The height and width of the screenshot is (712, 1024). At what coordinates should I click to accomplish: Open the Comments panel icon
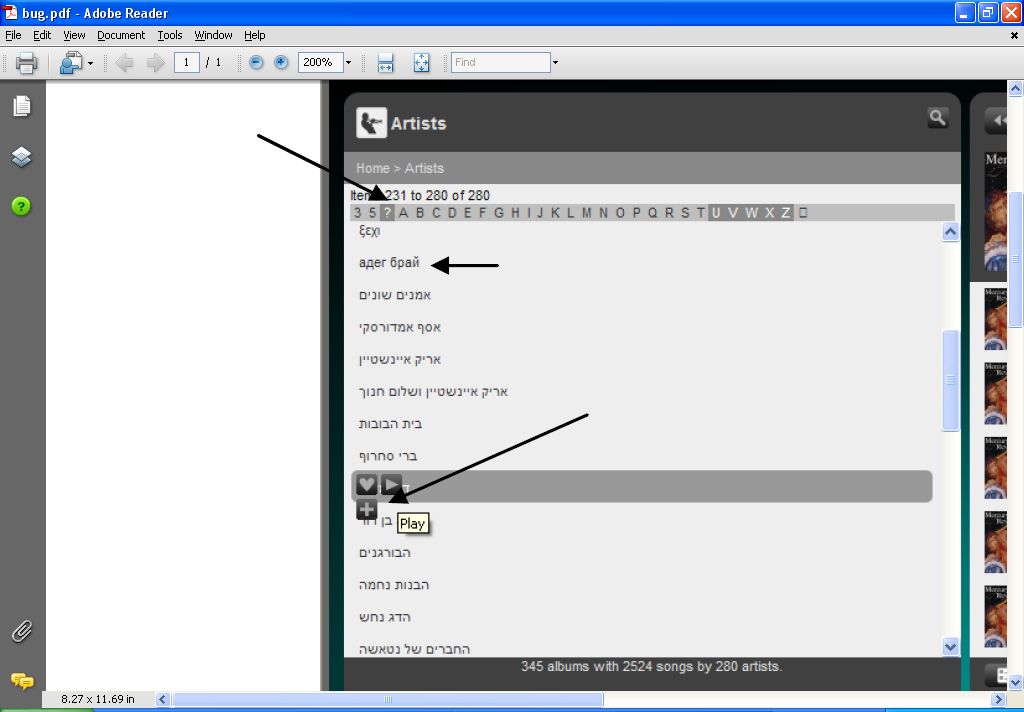[x=21, y=681]
